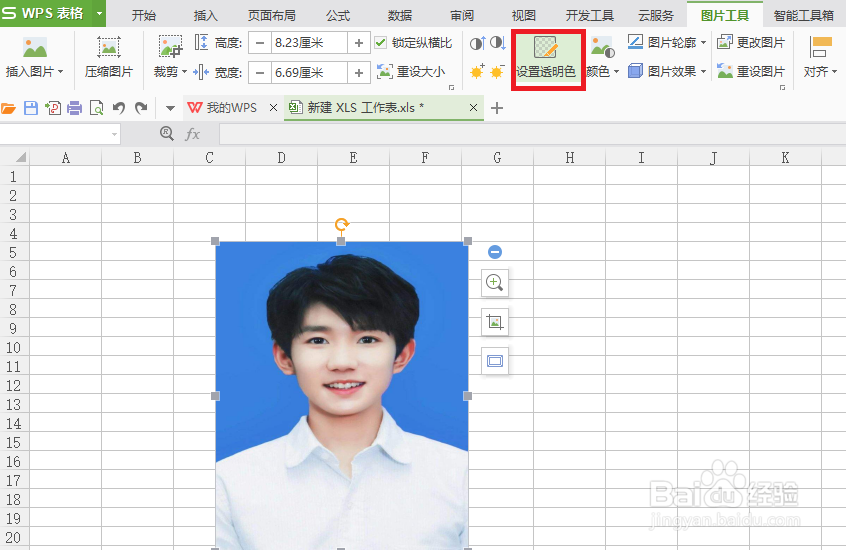Image resolution: width=846 pixels, height=550 pixels.
Task: Click the Save icon in quick toolbar
Action: coord(31,108)
